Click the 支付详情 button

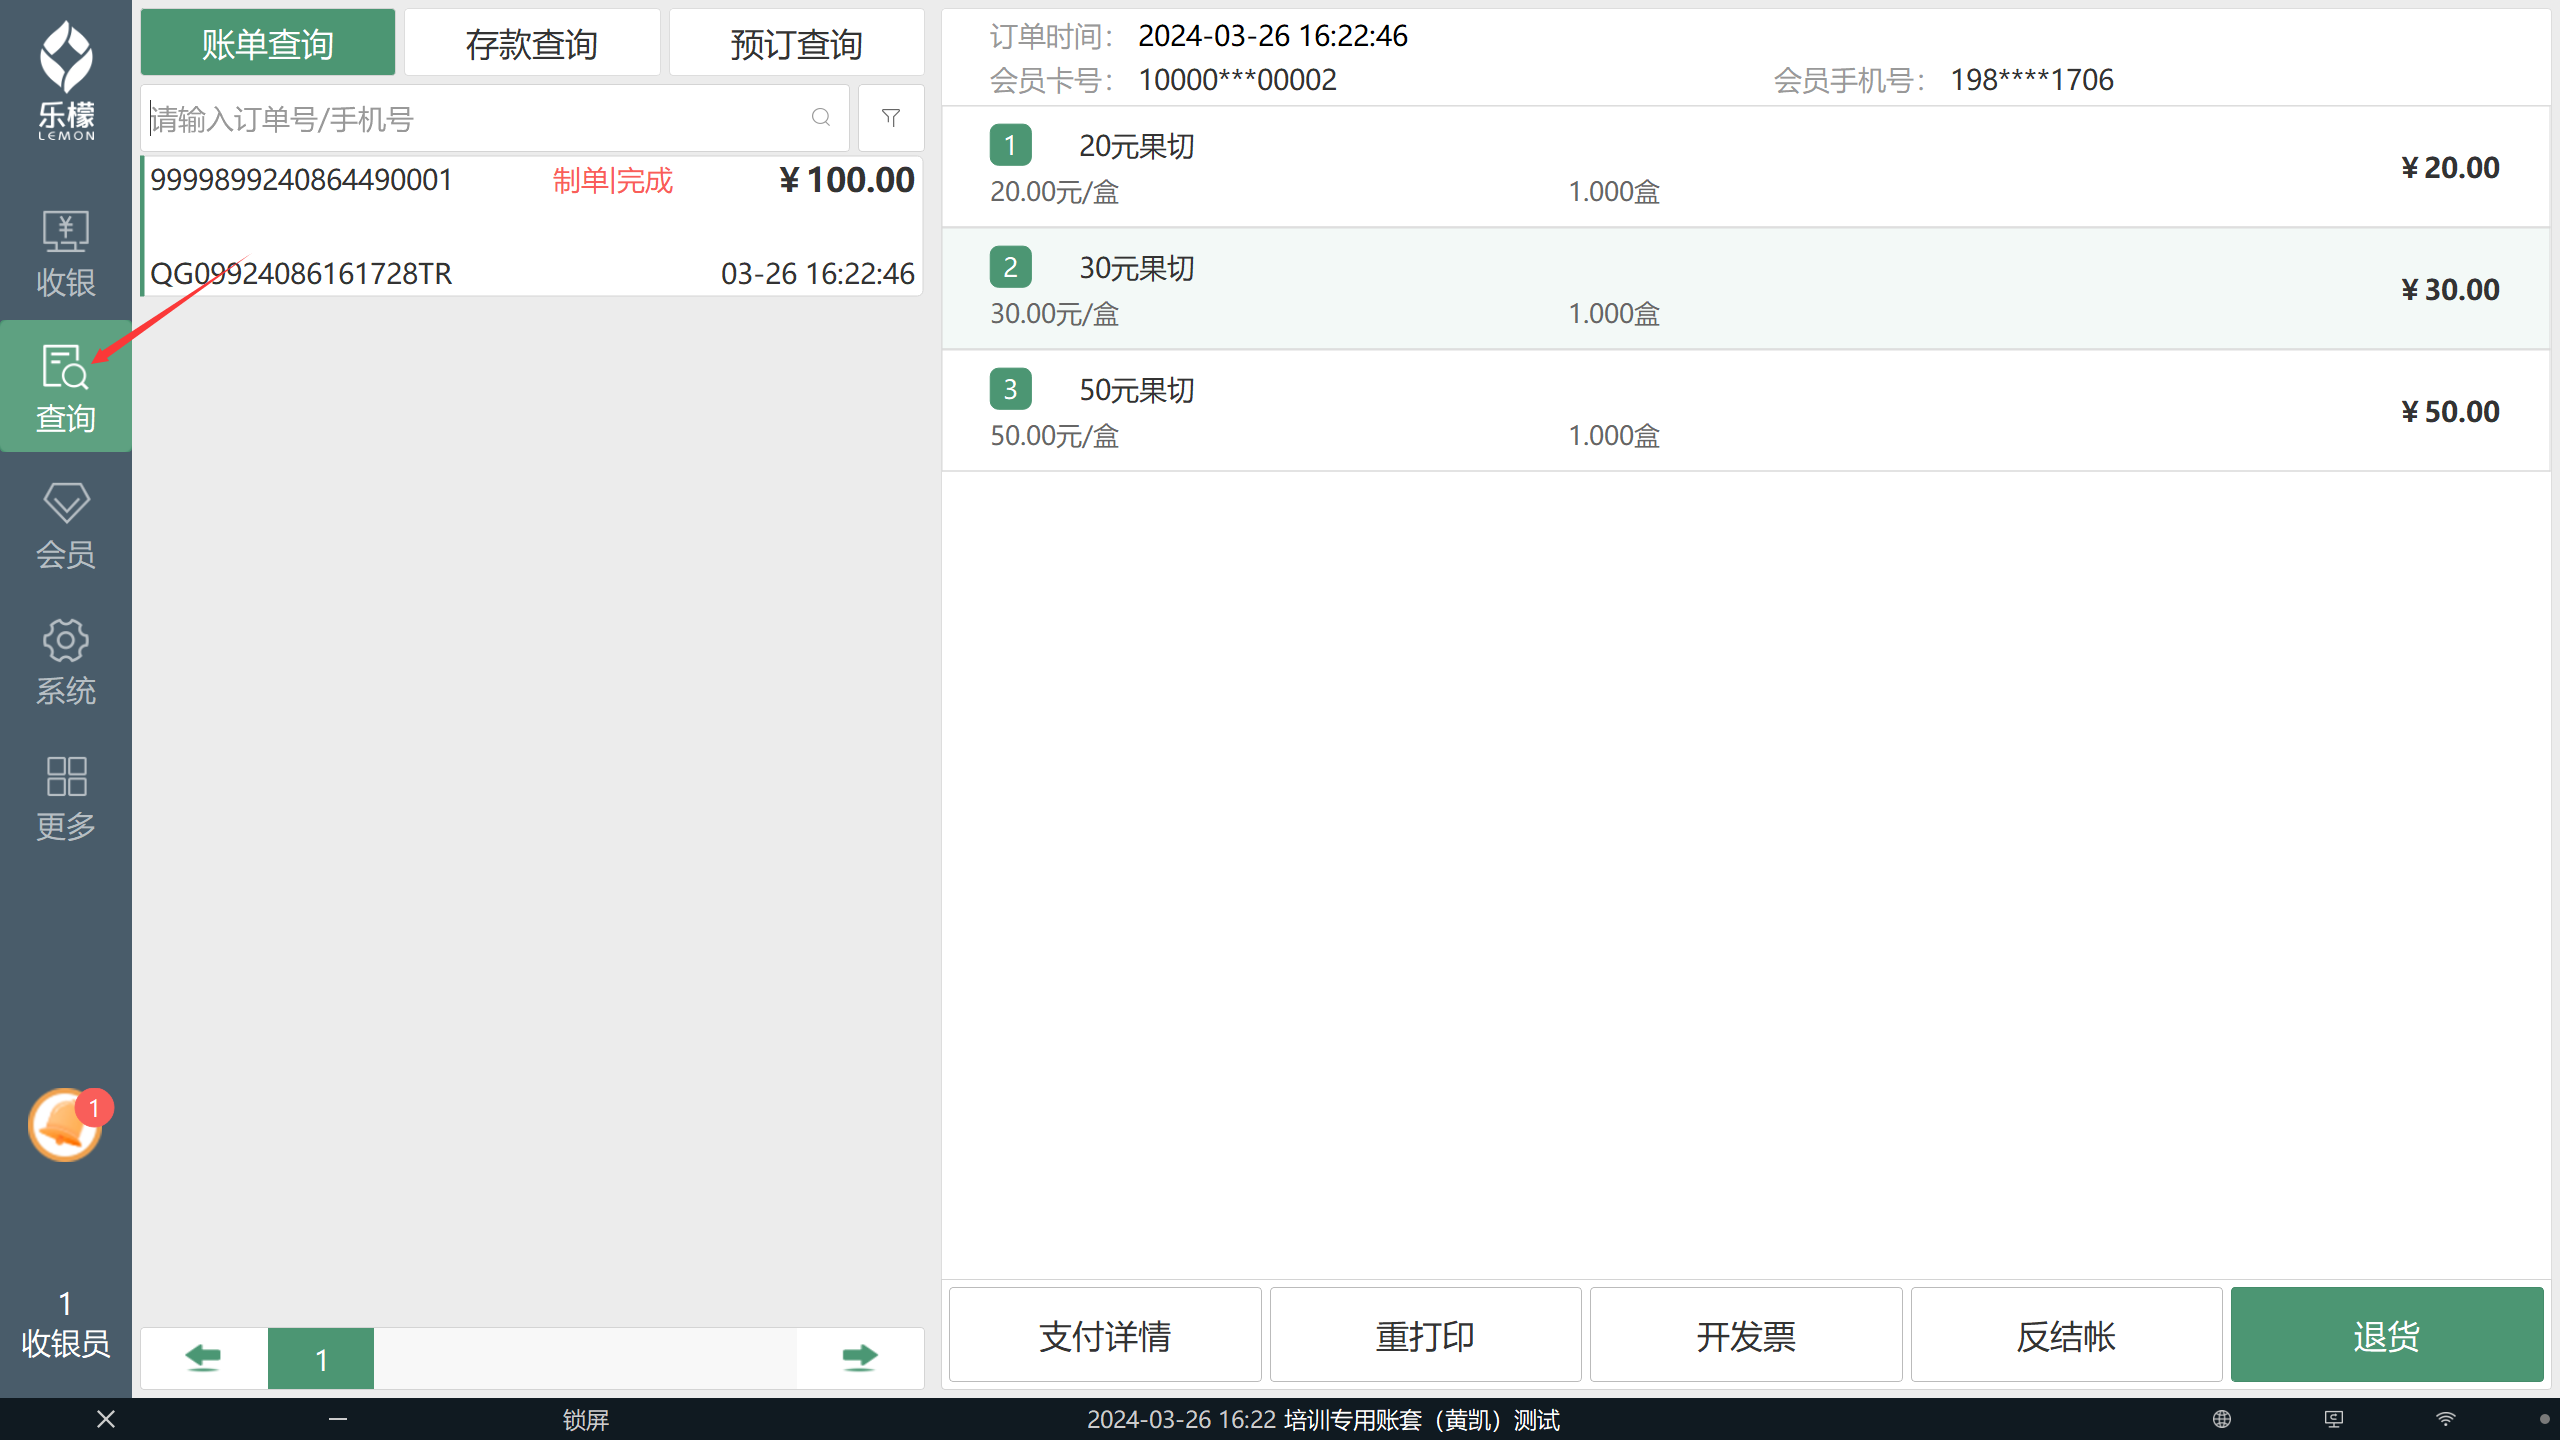(x=1105, y=1335)
